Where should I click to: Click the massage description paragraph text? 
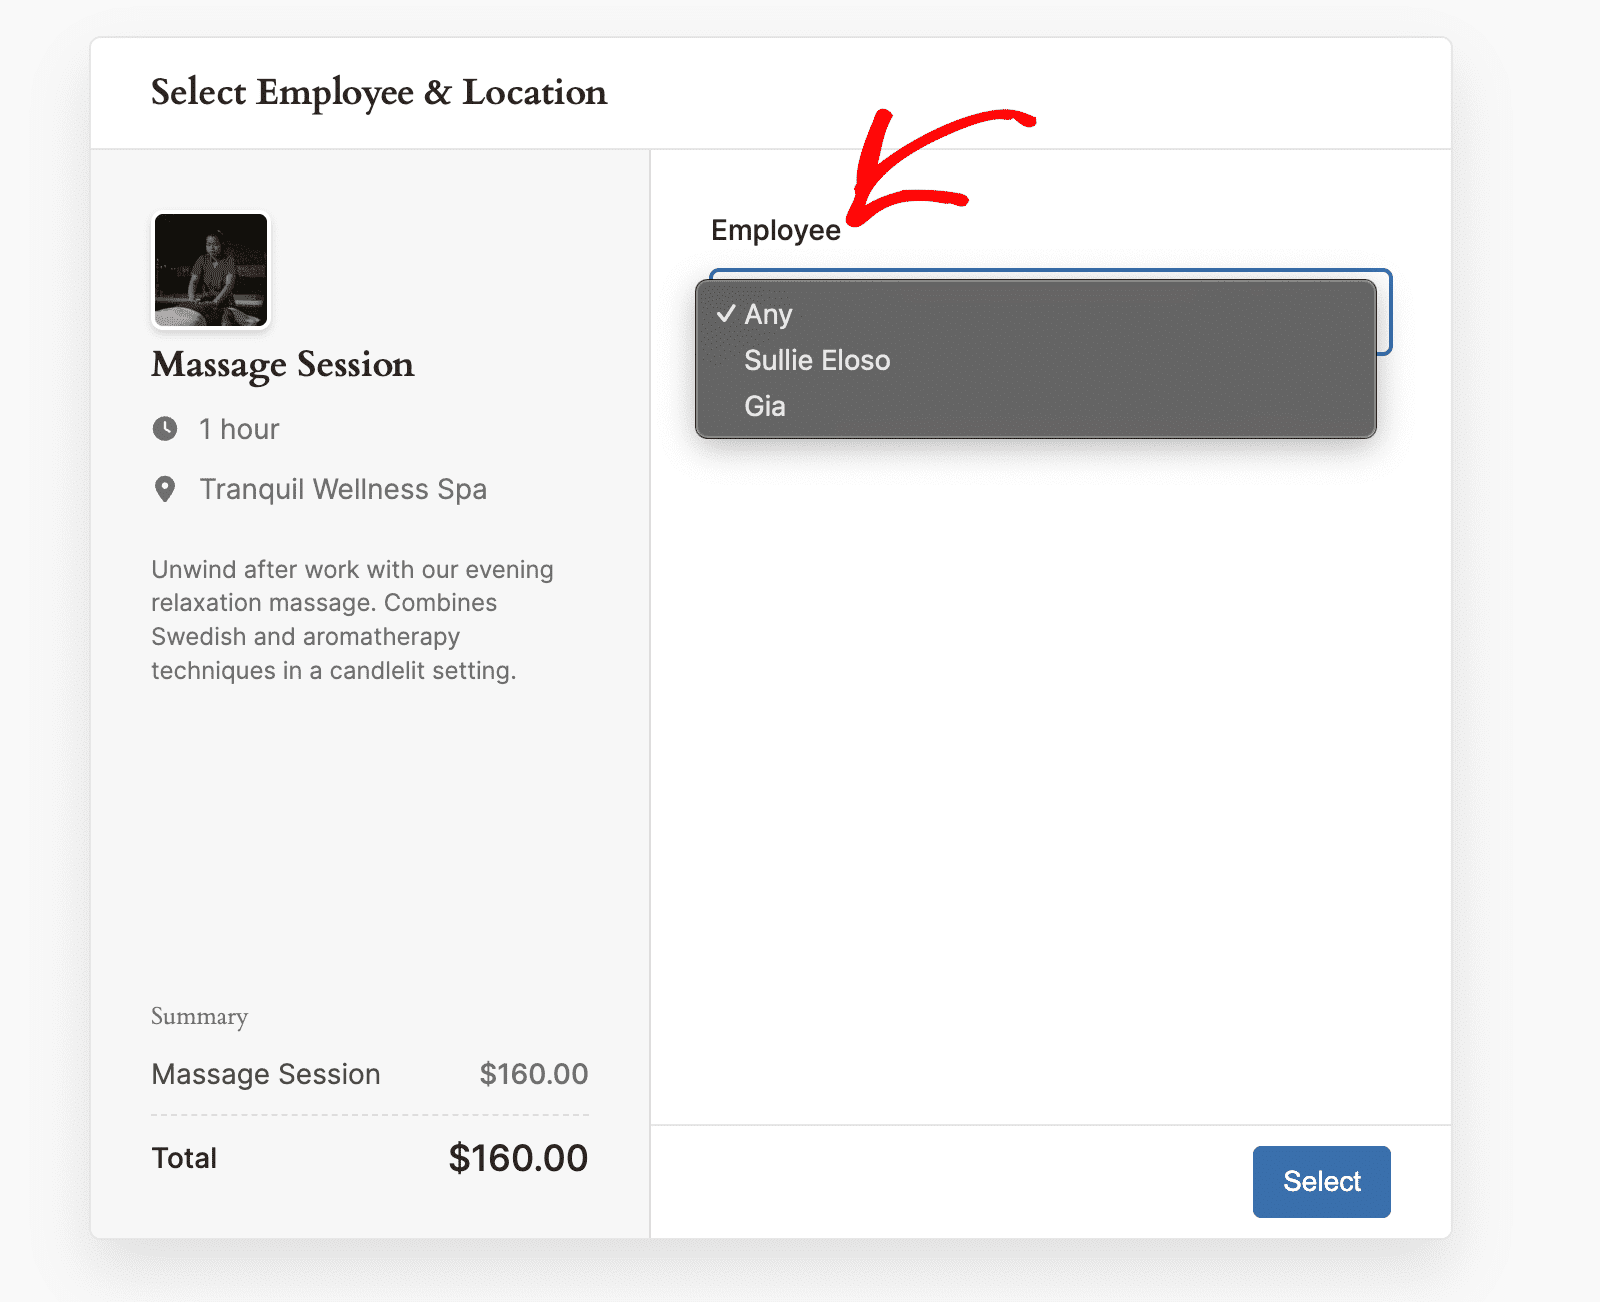(x=352, y=620)
